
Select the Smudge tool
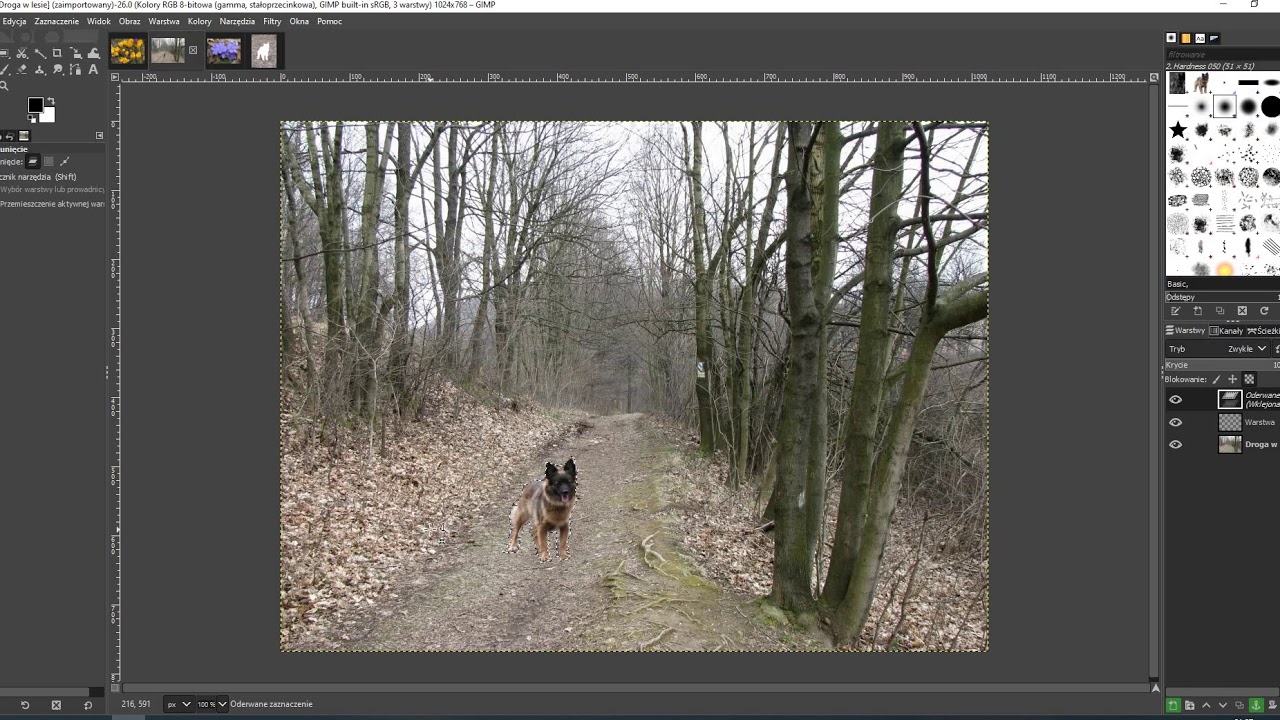57,69
